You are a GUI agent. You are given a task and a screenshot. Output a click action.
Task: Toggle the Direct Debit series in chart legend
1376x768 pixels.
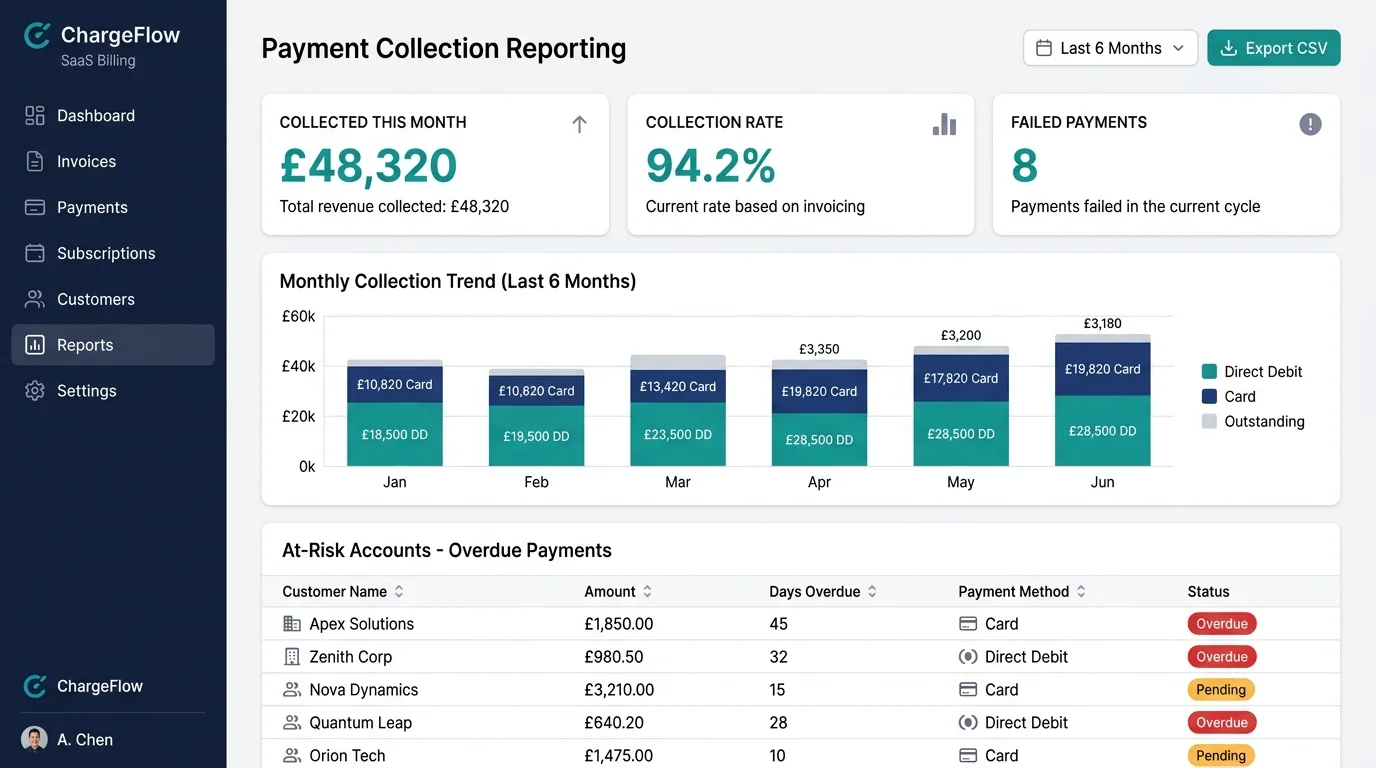(x=1251, y=371)
